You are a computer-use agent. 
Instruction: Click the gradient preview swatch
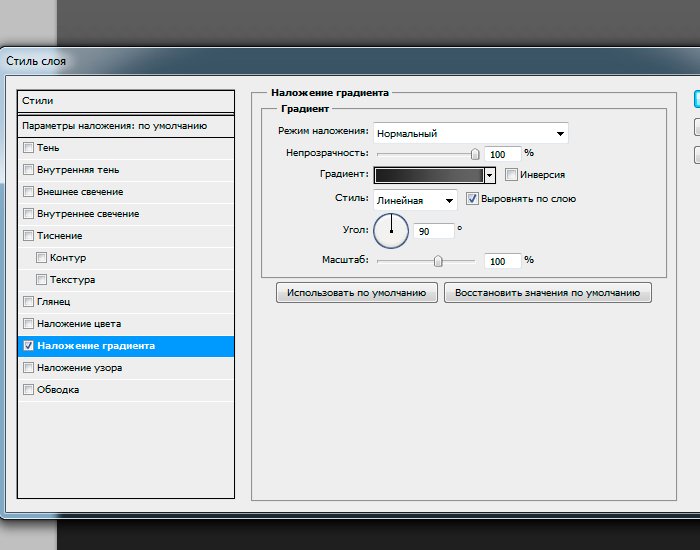coord(428,175)
